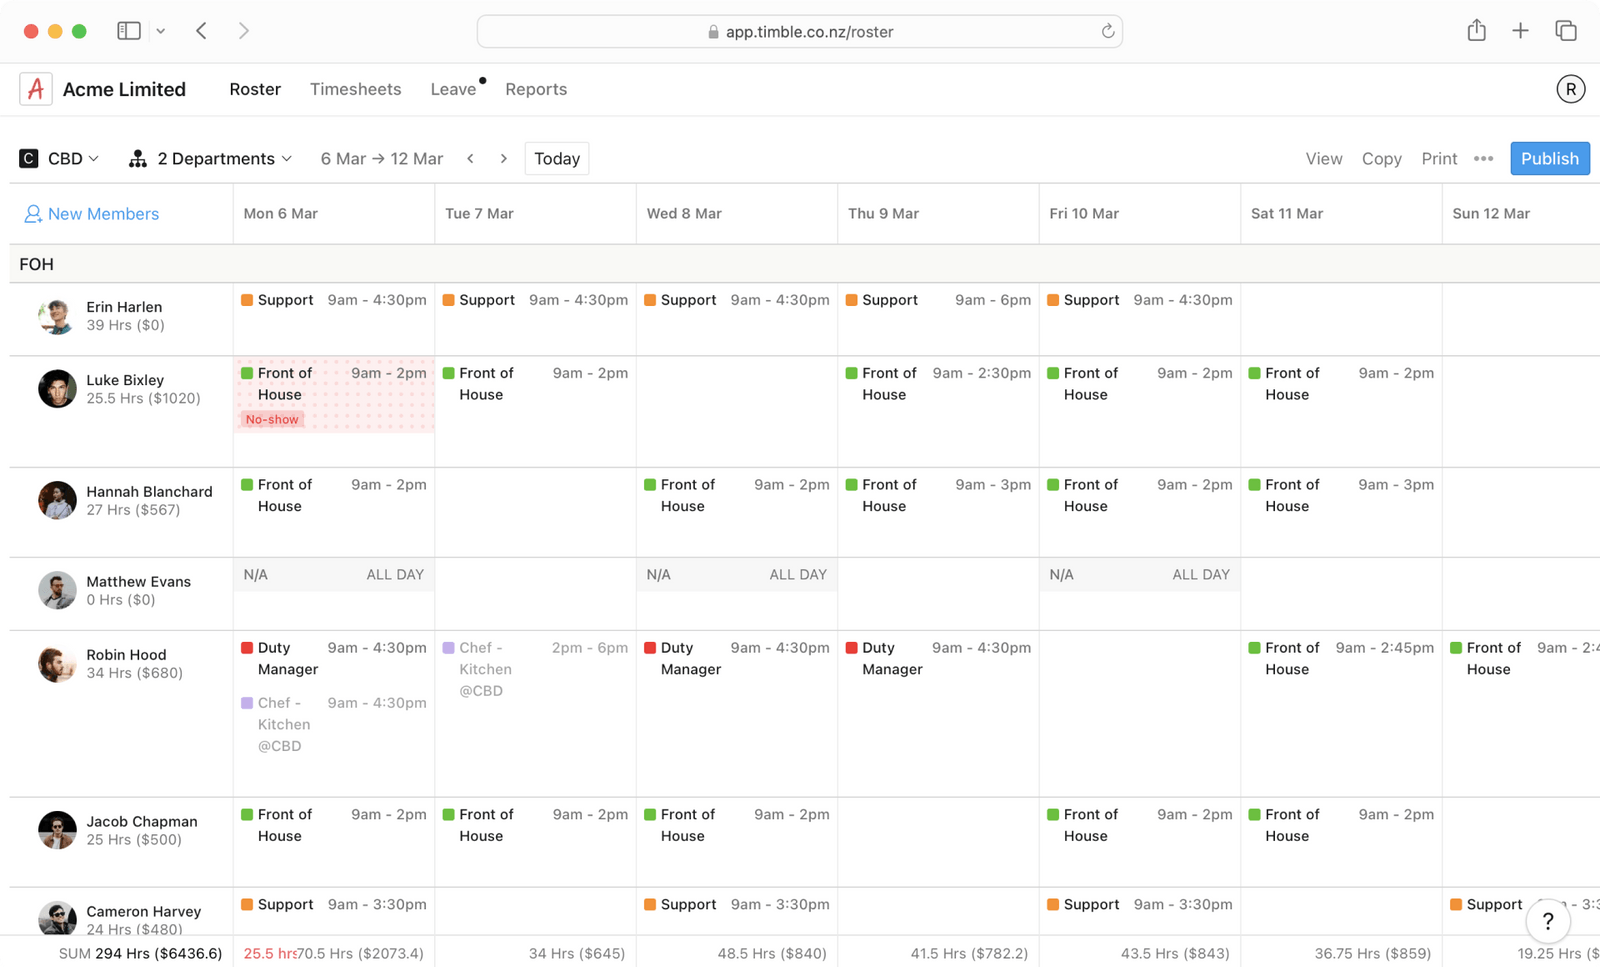The image size is (1600, 967).
Task: Switch to the Timesheets tab
Action: (356, 89)
